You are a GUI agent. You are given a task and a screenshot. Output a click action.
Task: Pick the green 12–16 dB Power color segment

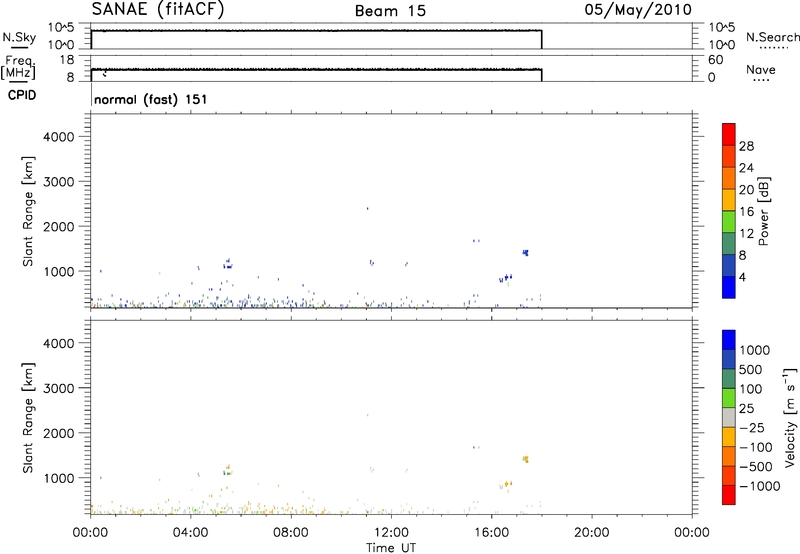(729, 222)
